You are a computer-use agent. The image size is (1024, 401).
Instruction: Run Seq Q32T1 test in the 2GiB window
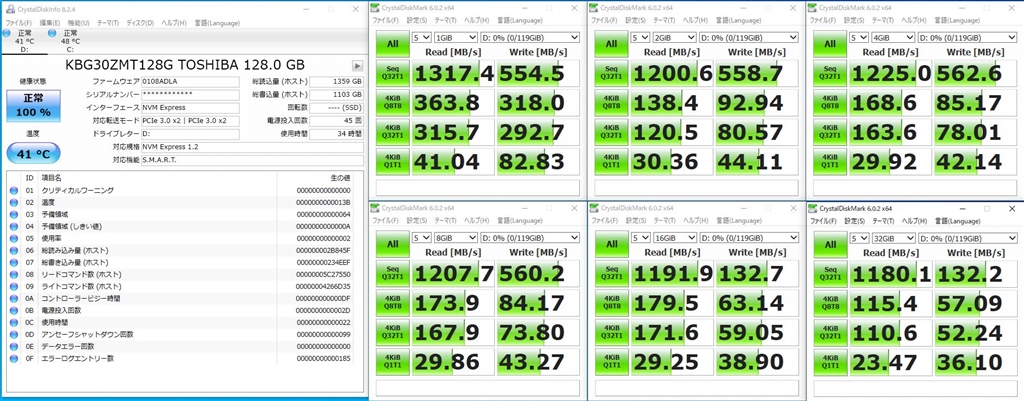(611, 74)
